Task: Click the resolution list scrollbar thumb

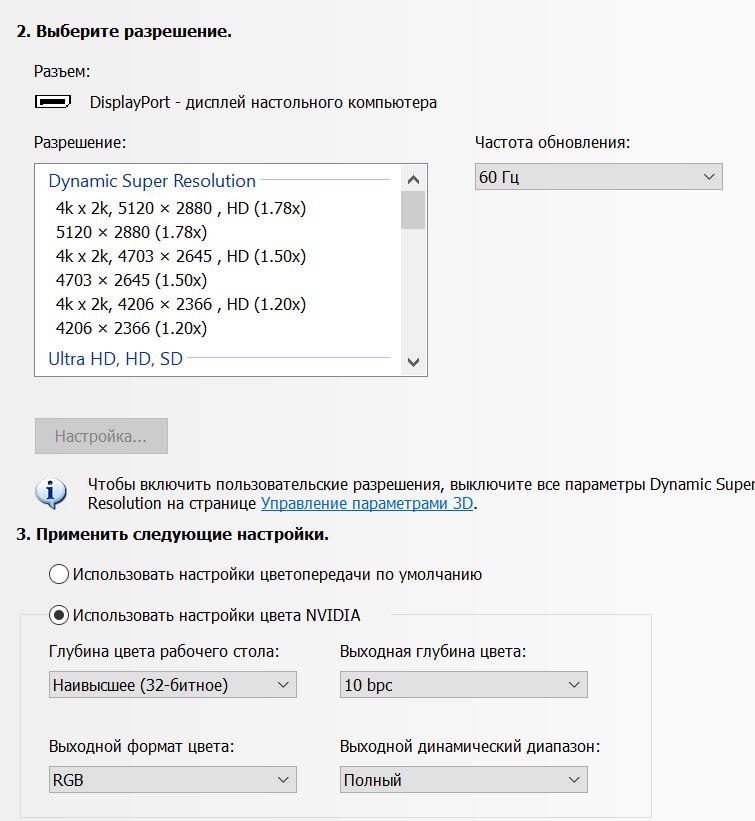Action: [x=413, y=210]
